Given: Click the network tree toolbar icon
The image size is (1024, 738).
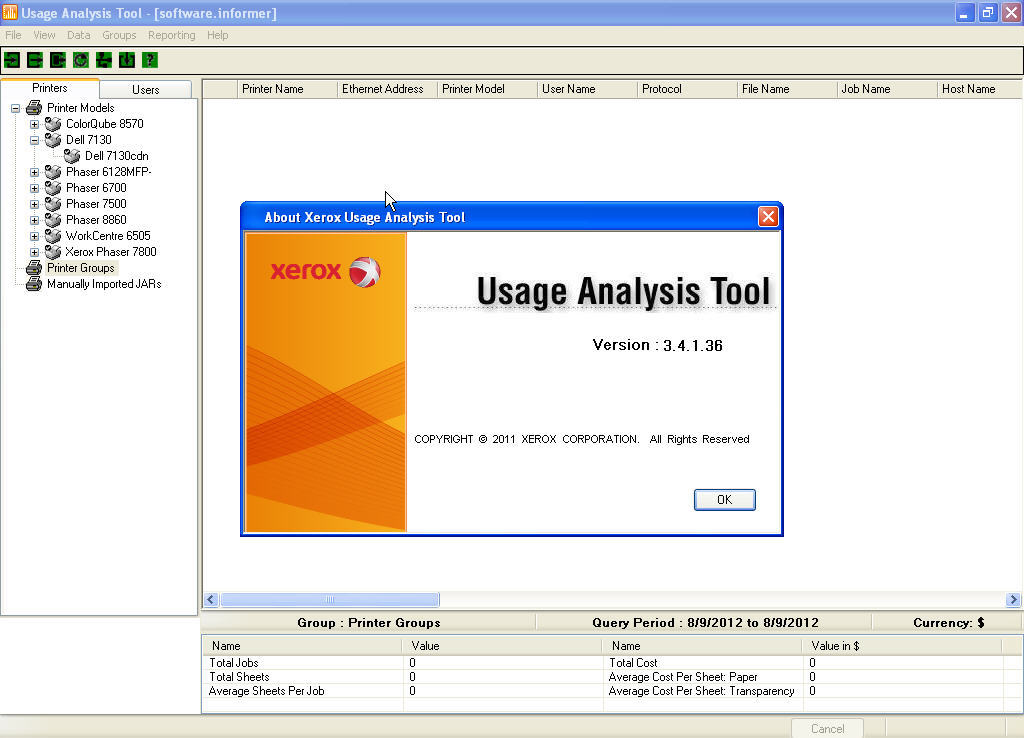Looking at the screenshot, I should click(x=104, y=60).
